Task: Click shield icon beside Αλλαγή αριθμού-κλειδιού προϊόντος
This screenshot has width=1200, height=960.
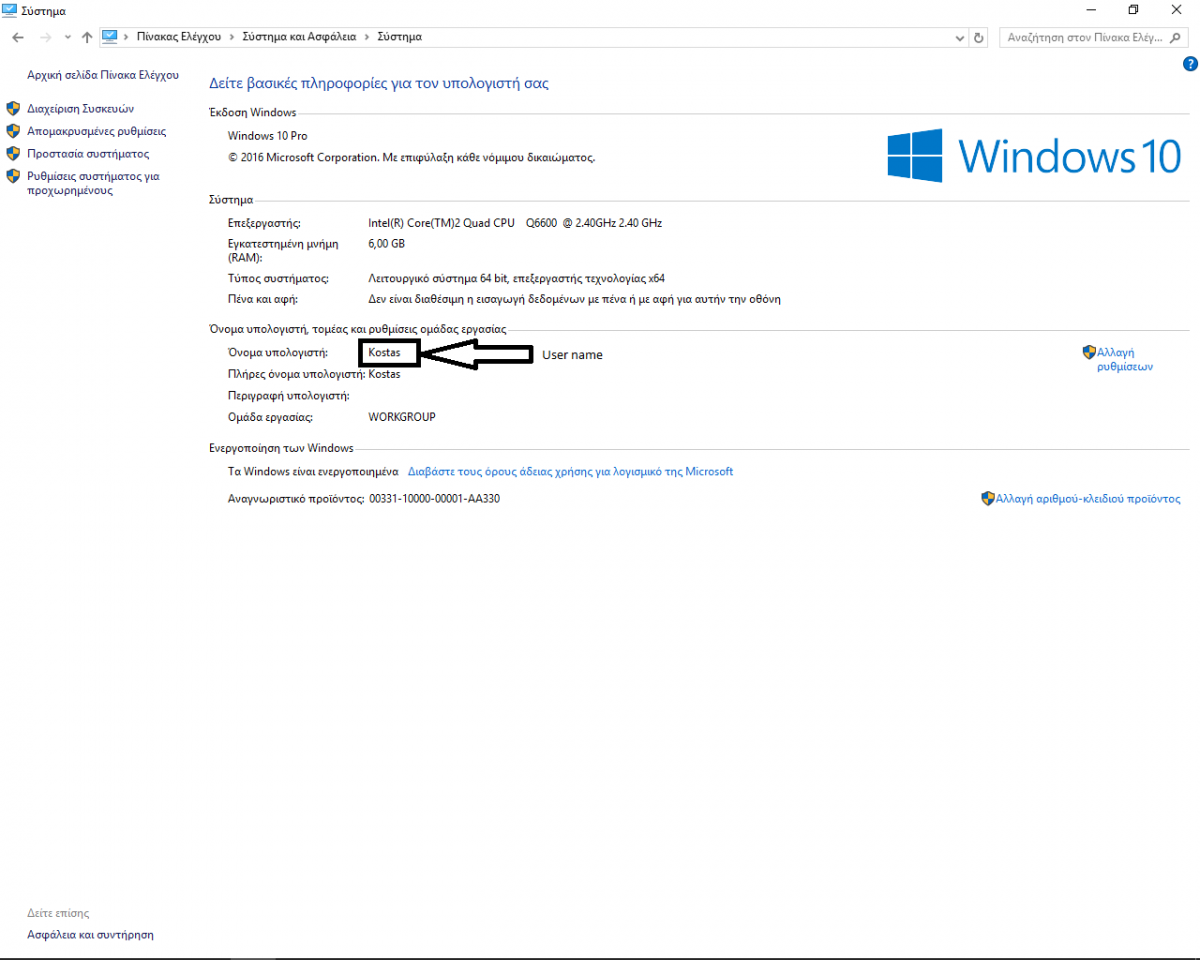Action: [x=987, y=498]
